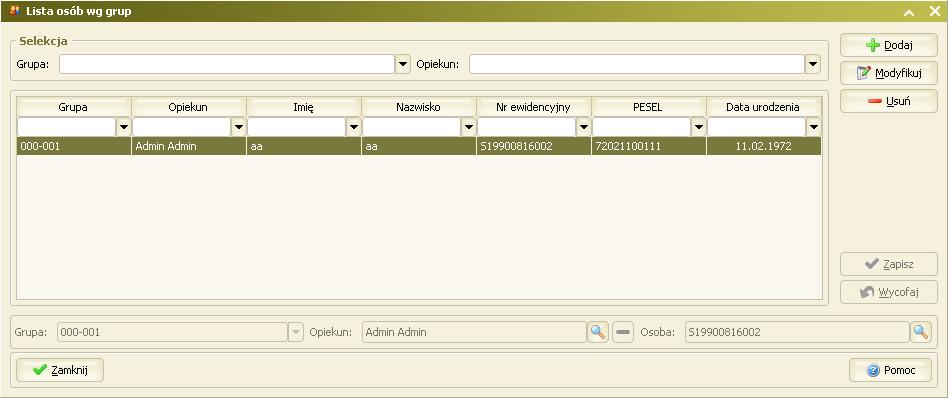Click magnifier icon next to Osoba field
The image size is (948, 398).
pos(921,332)
